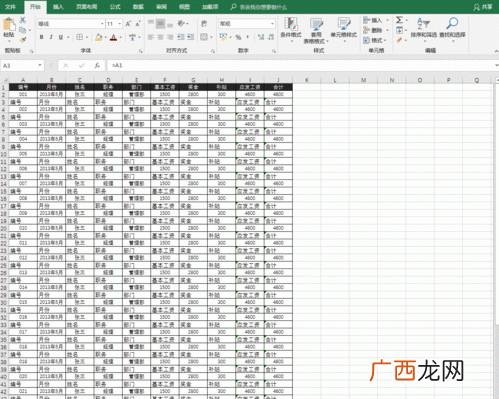
Task: Apply percent style (%) format
Action: click(x=238, y=37)
